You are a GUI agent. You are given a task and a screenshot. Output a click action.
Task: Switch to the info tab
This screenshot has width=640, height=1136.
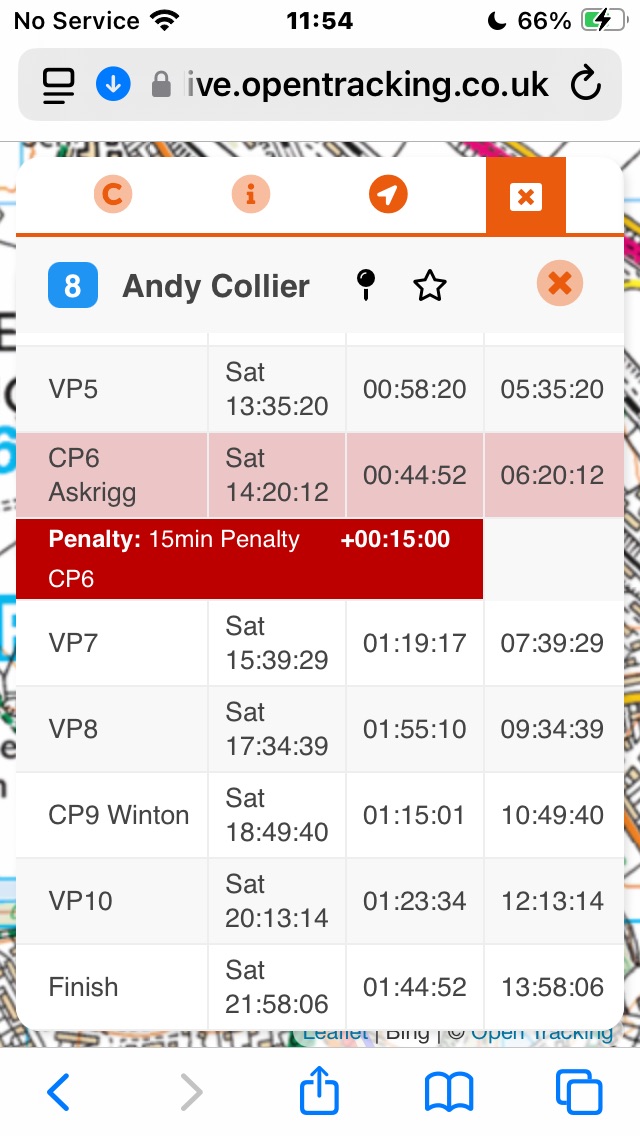coord(250,195)
